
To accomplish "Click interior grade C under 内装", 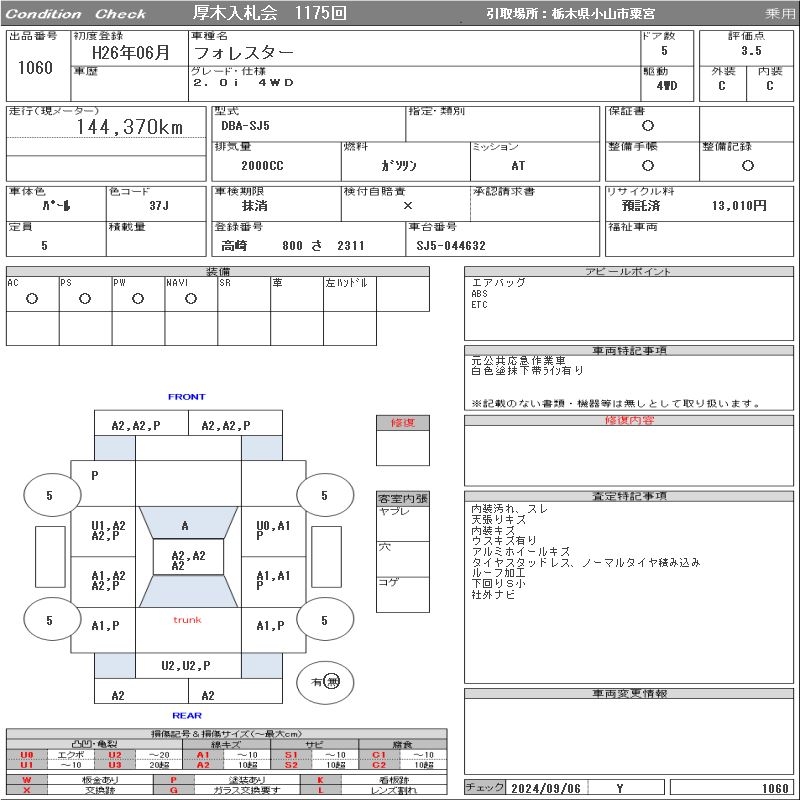I will (x=769, y=86).
